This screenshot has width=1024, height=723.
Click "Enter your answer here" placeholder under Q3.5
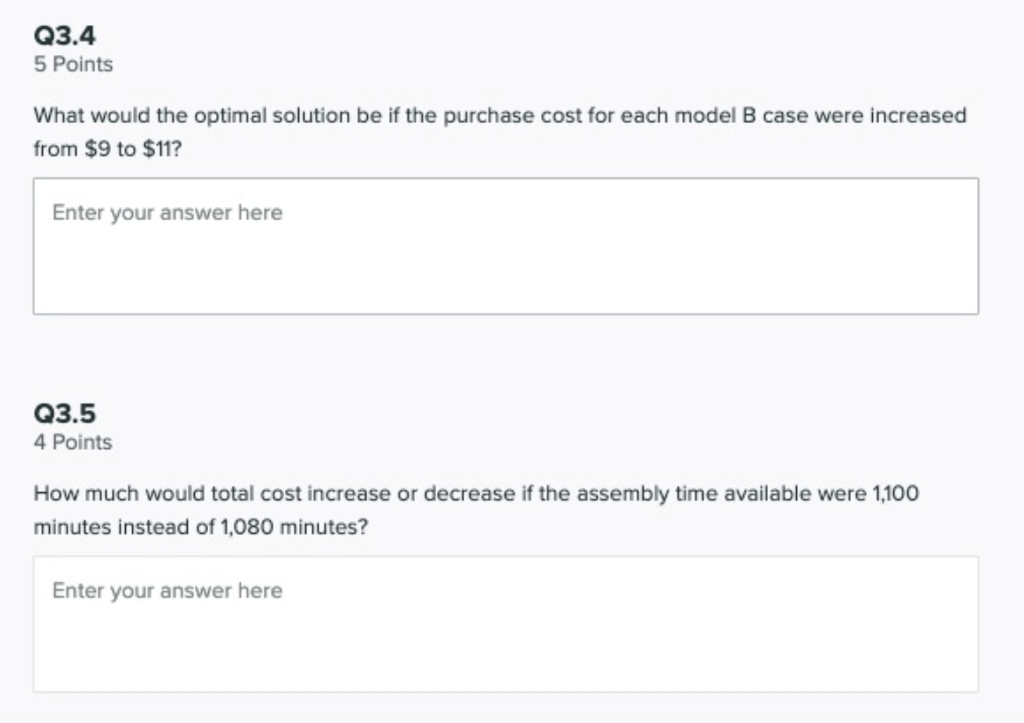point(167,591)
